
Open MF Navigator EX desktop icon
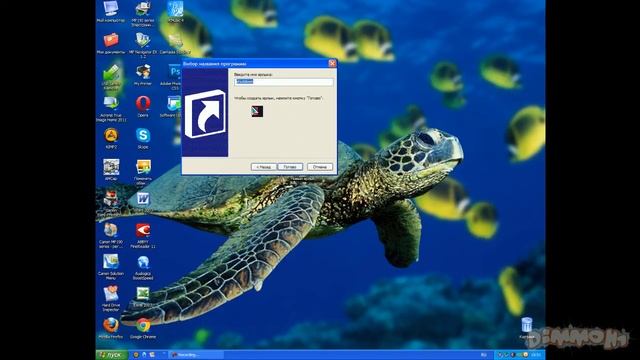tap(142, 45)
